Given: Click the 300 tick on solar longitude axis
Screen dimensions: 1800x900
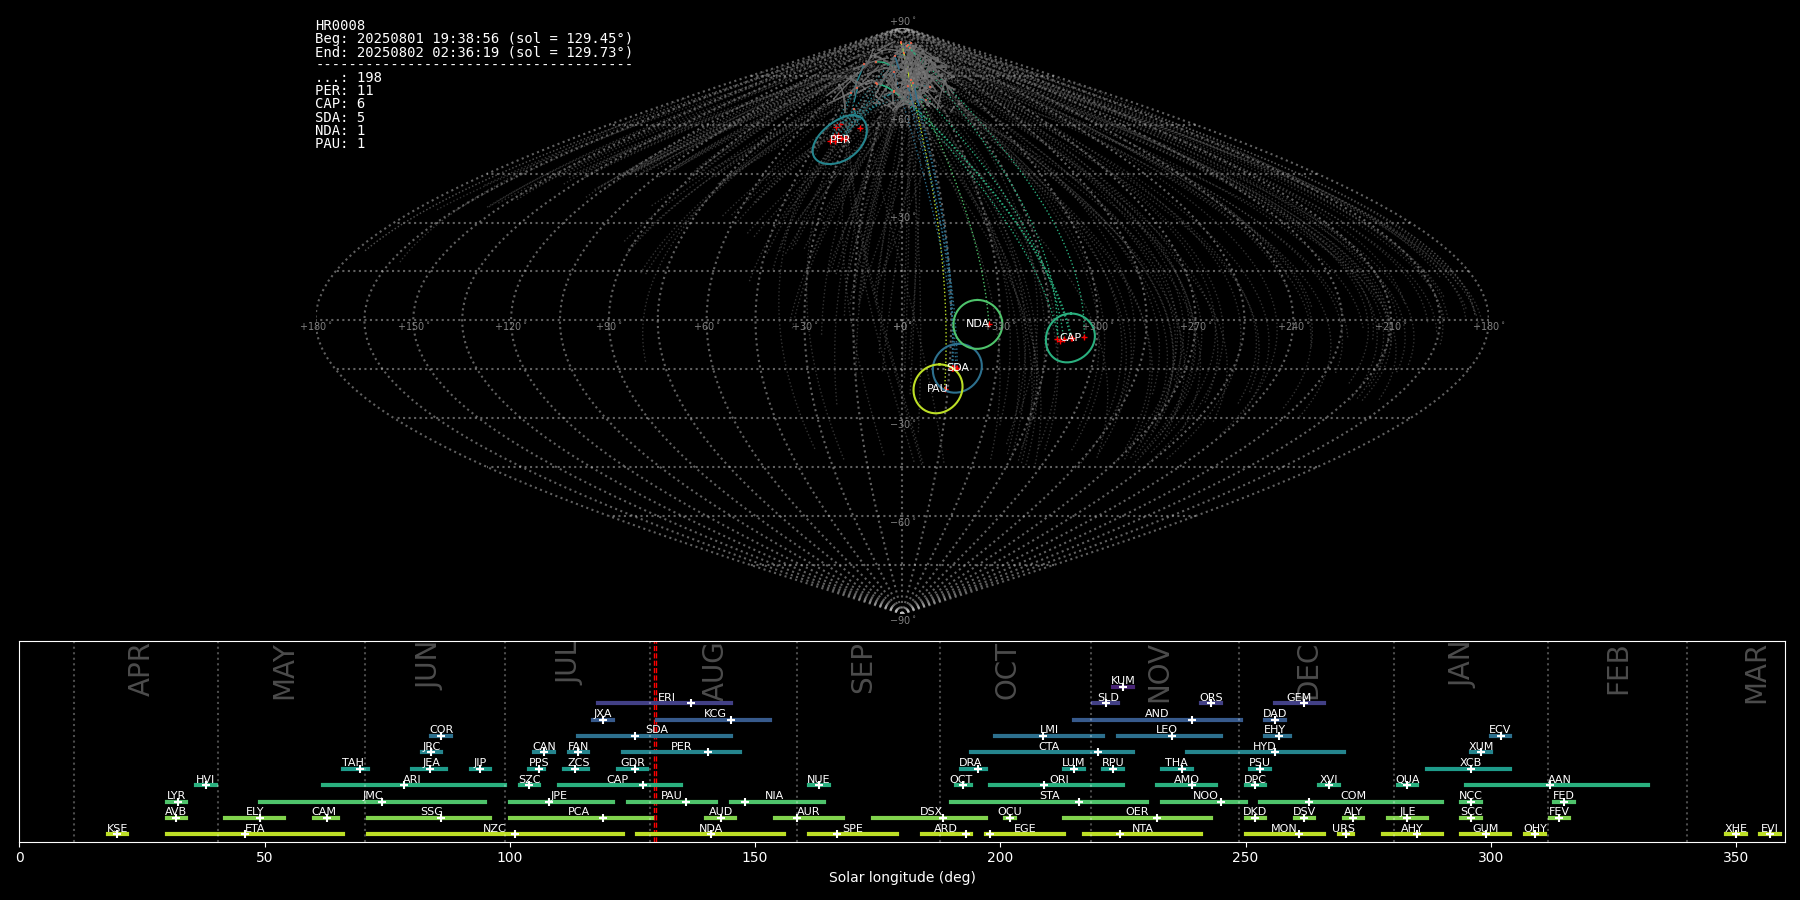Looking at the screenshot, I should pos(1490,857).
